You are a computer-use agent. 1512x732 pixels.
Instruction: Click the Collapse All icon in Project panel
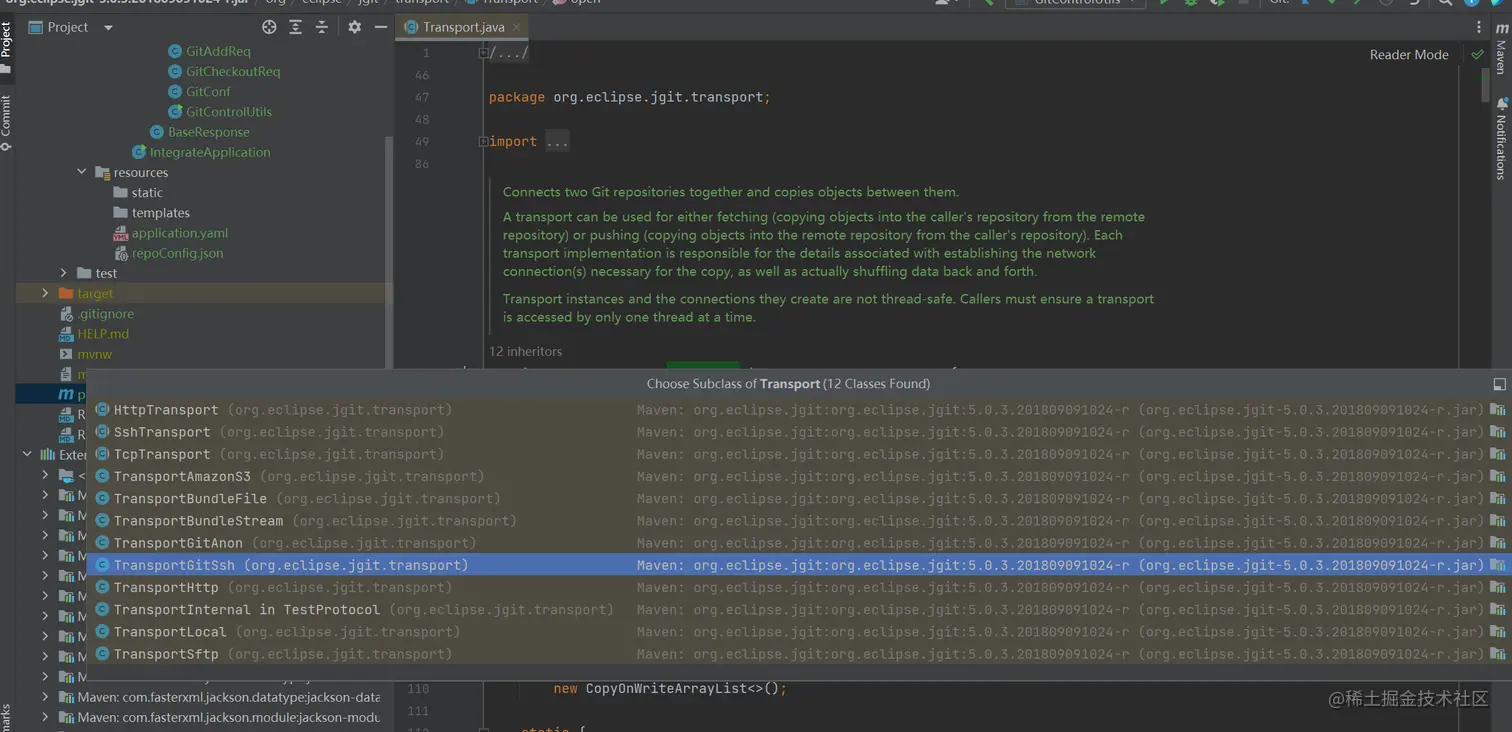322,27
